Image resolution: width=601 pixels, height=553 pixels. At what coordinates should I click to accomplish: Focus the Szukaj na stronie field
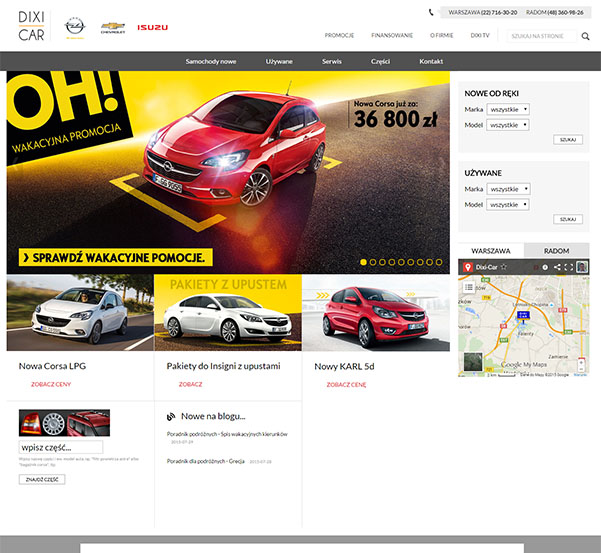click(541, 36)
